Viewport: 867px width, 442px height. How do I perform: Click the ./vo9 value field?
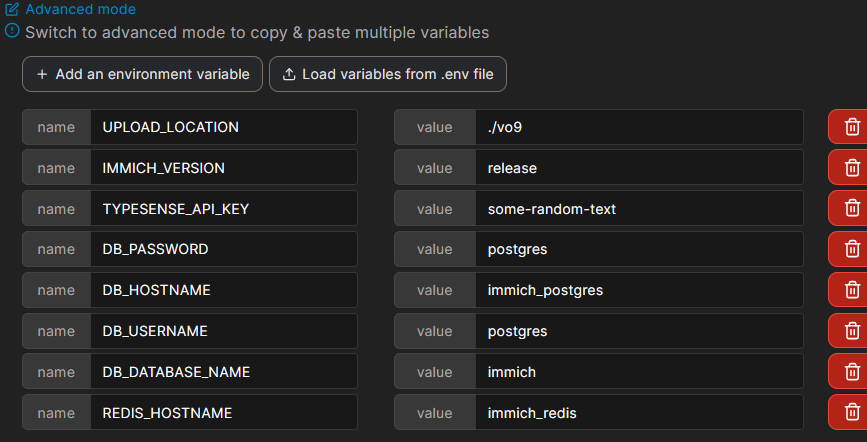[x=639, y=127]
